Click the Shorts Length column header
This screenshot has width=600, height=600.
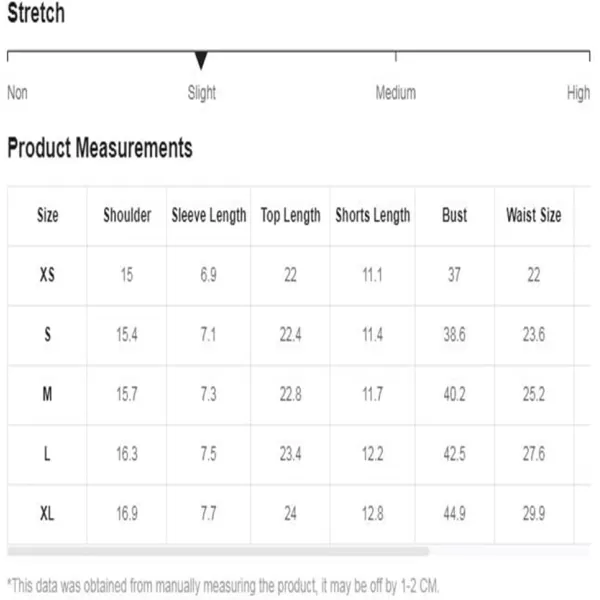(373, 215)
